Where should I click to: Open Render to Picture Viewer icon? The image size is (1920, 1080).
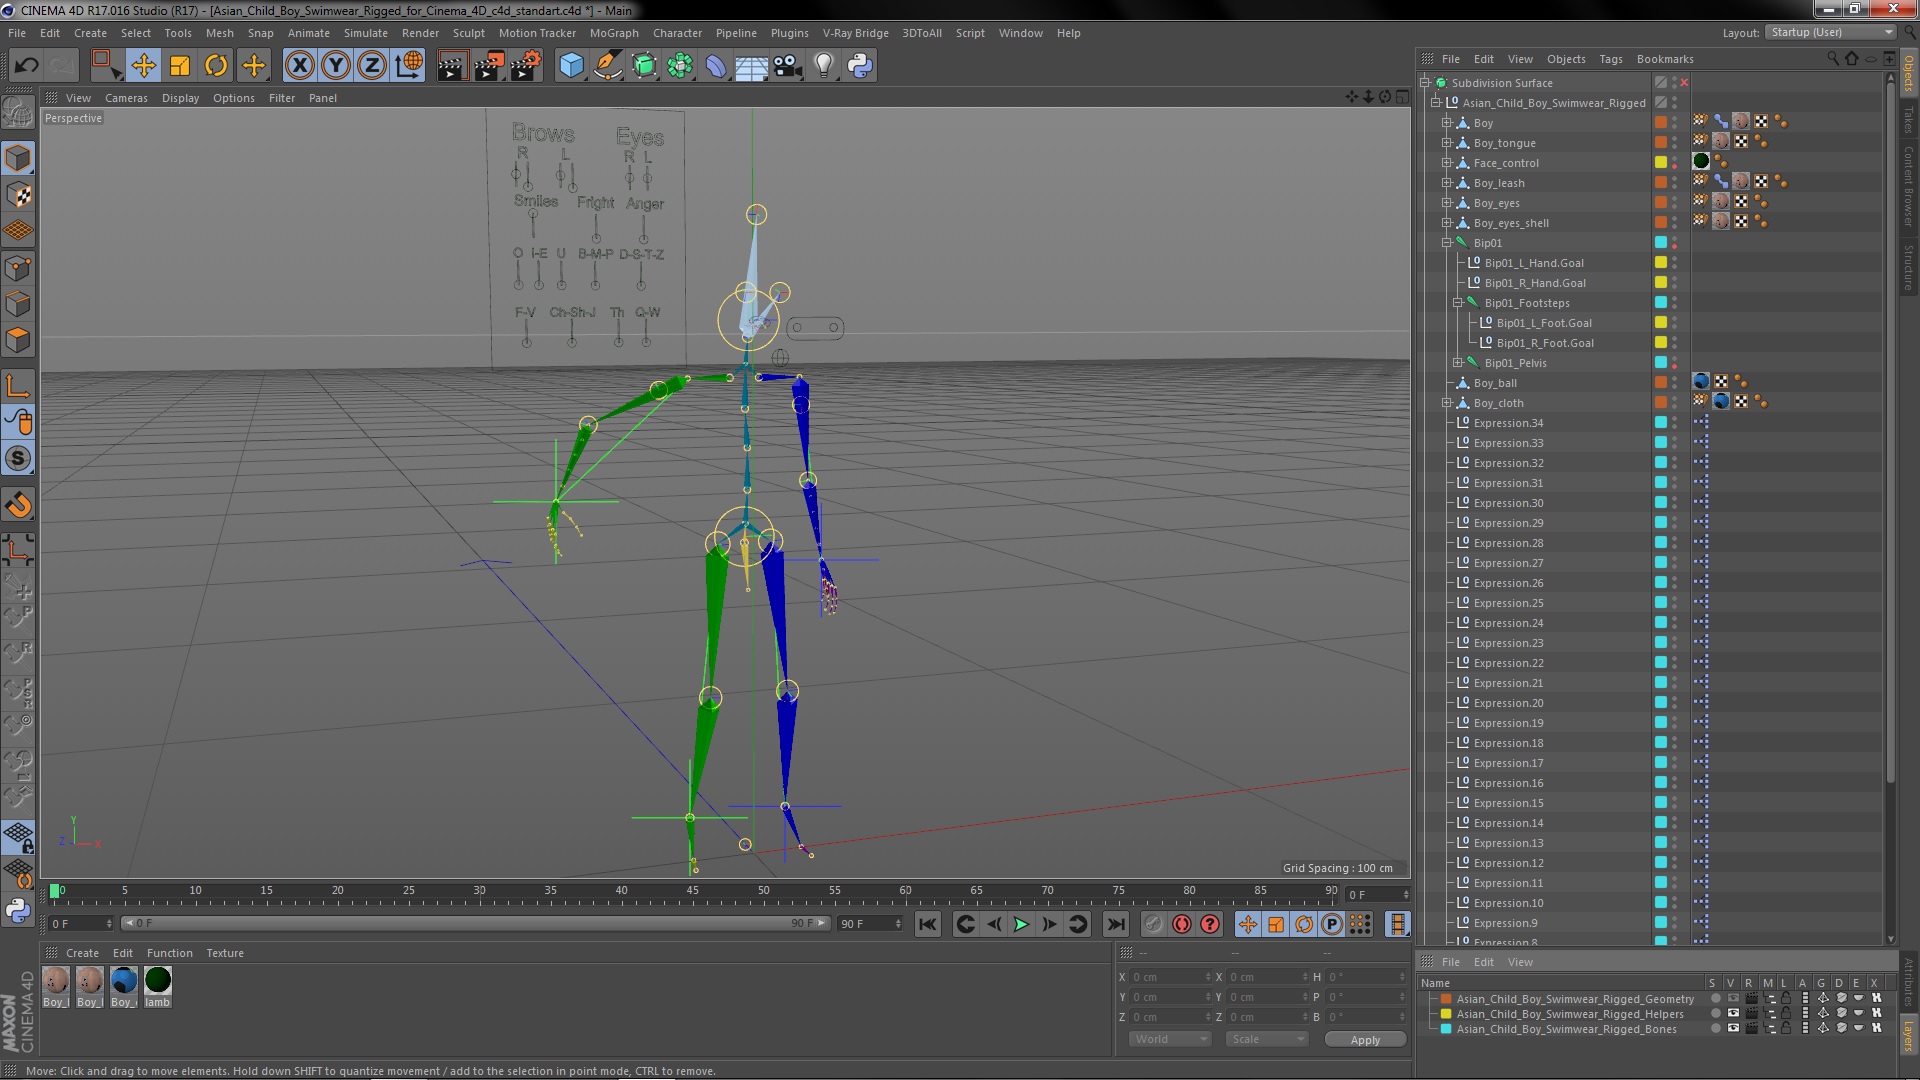coord(488,66)
